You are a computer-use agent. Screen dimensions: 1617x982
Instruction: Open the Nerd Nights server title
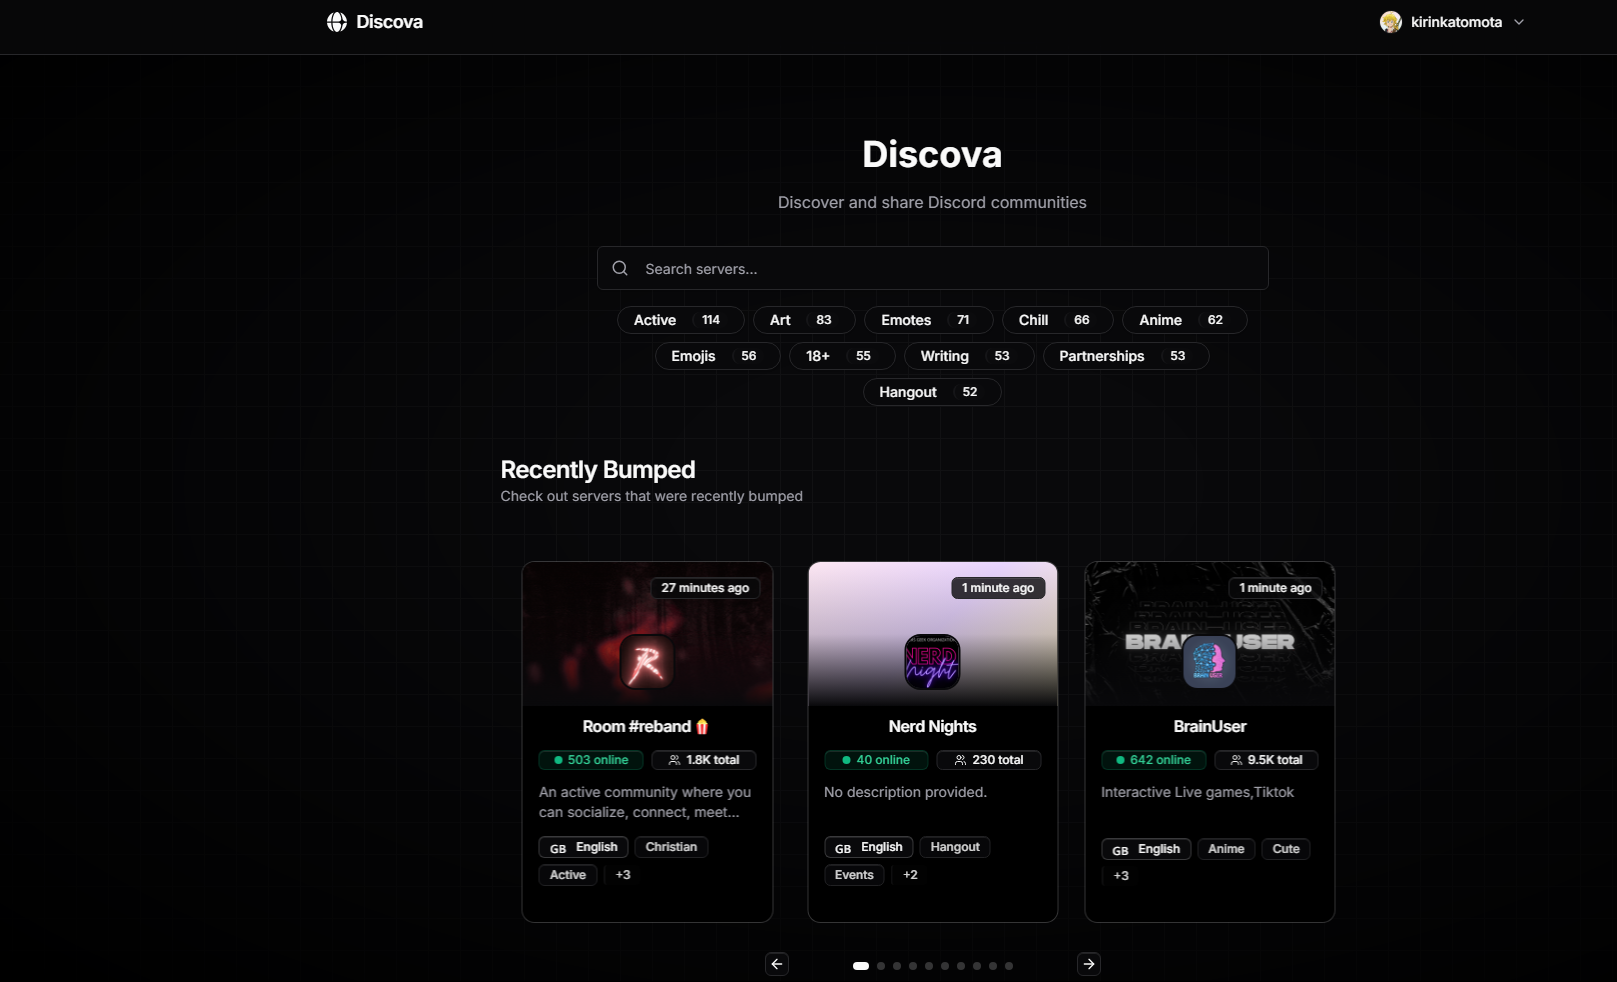tap(932, 726)
